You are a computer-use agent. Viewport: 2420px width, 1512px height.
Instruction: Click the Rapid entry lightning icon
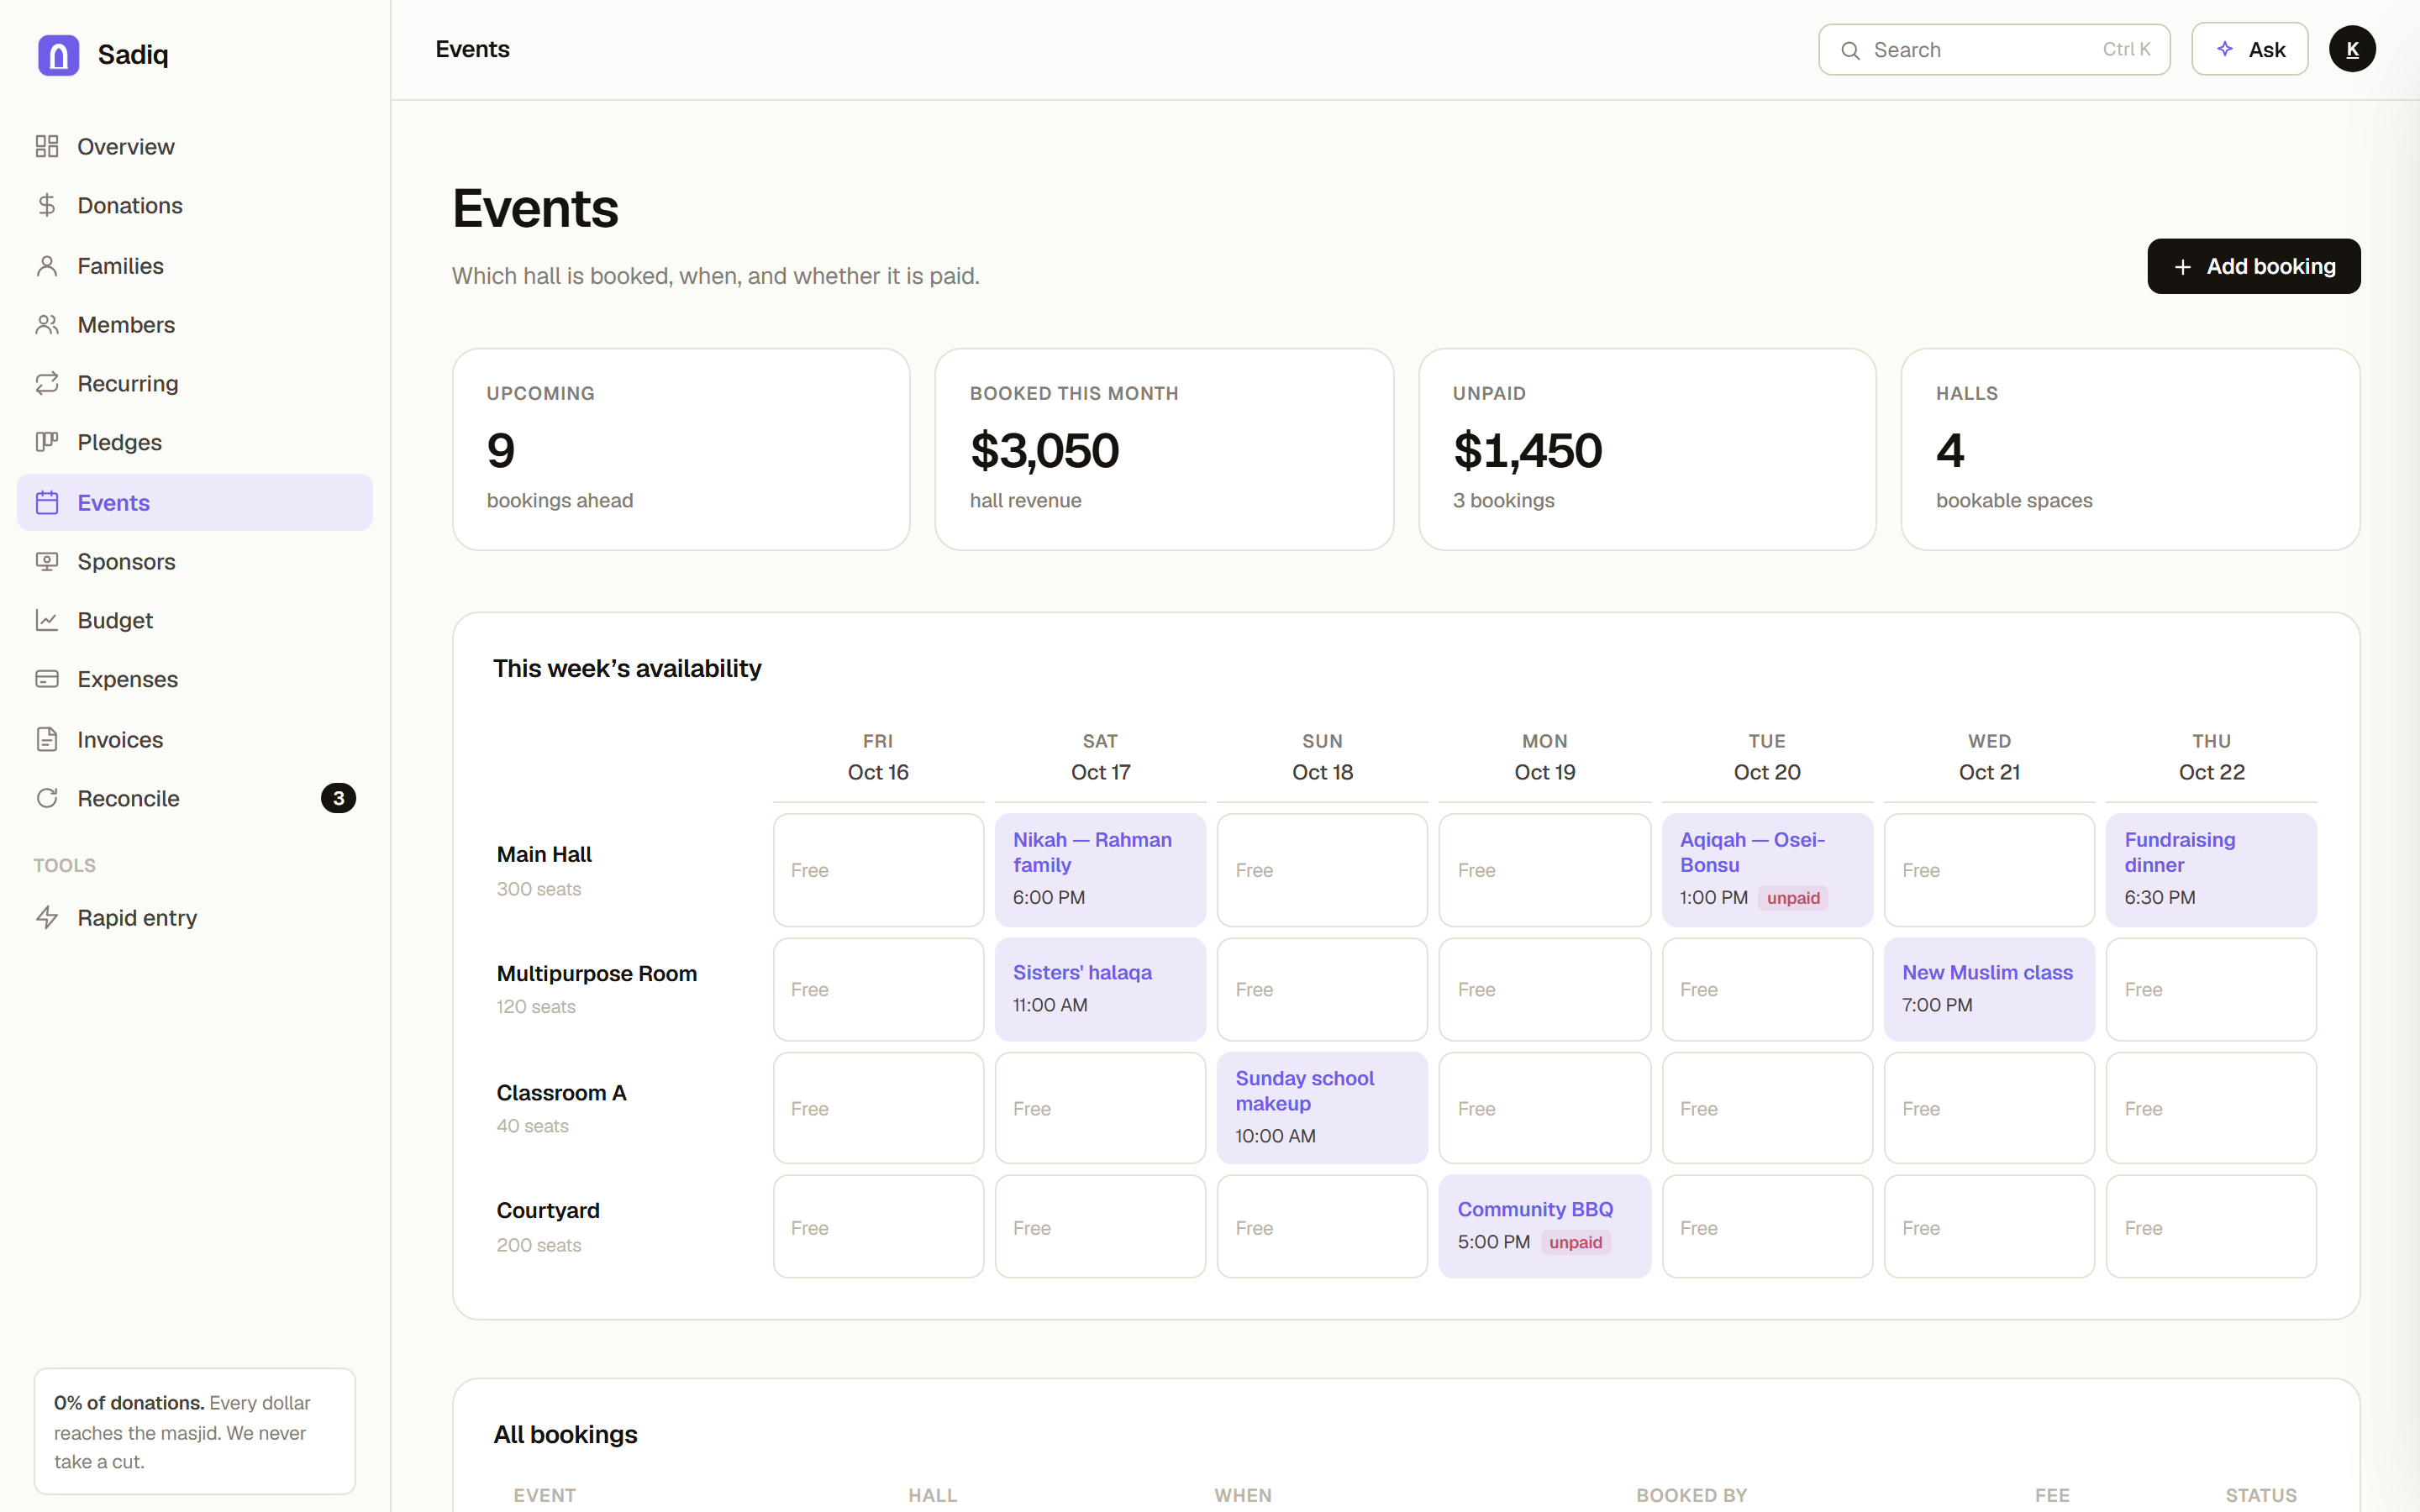47,917
